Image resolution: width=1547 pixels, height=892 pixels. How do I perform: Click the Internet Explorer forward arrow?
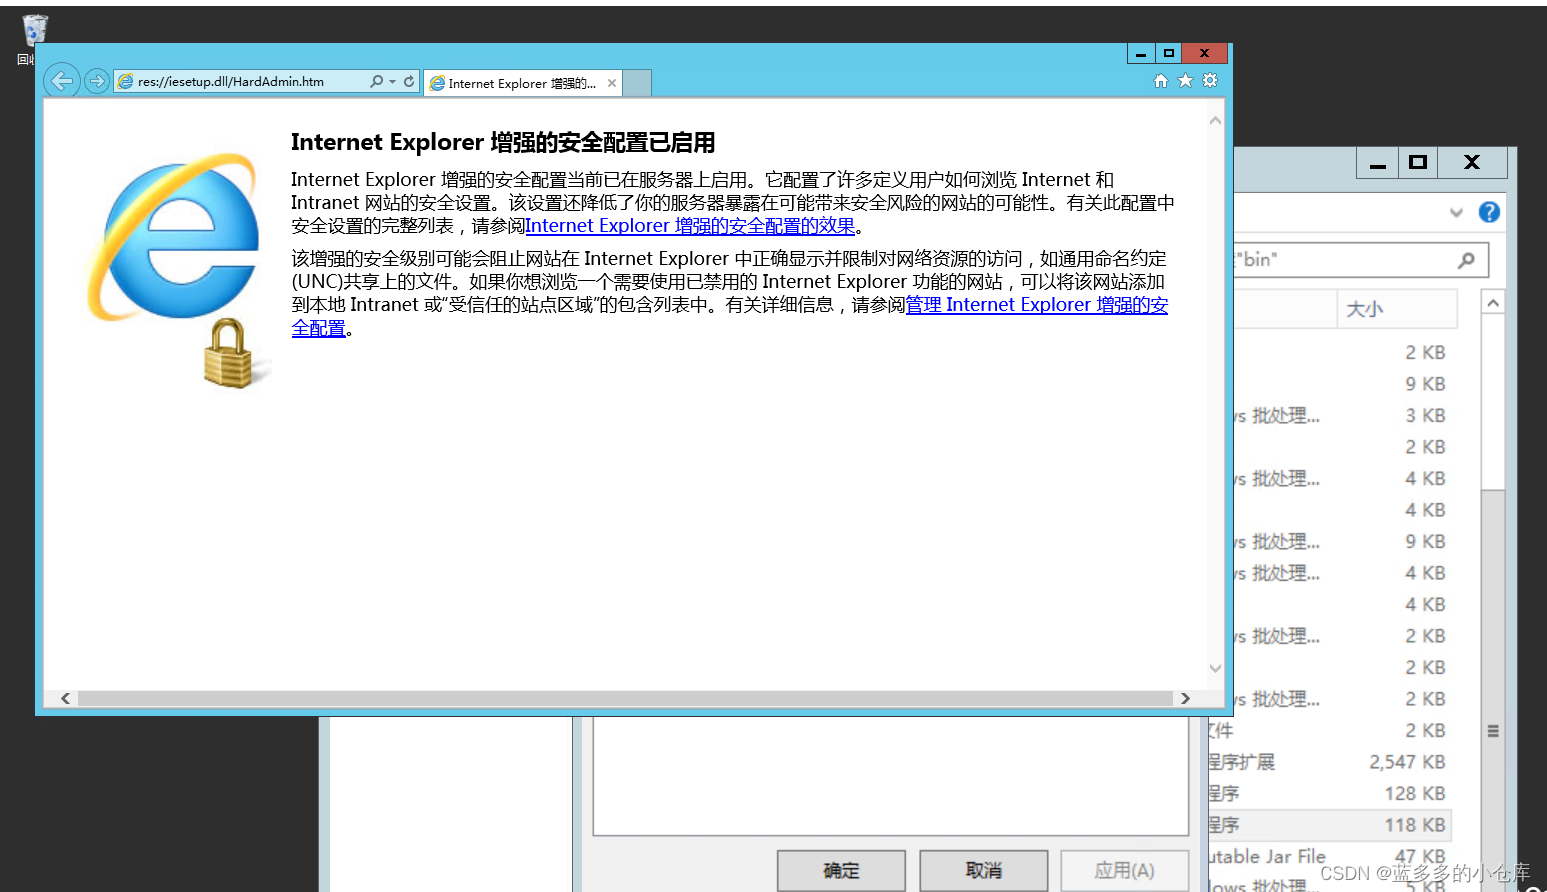(x=97, y=81)
